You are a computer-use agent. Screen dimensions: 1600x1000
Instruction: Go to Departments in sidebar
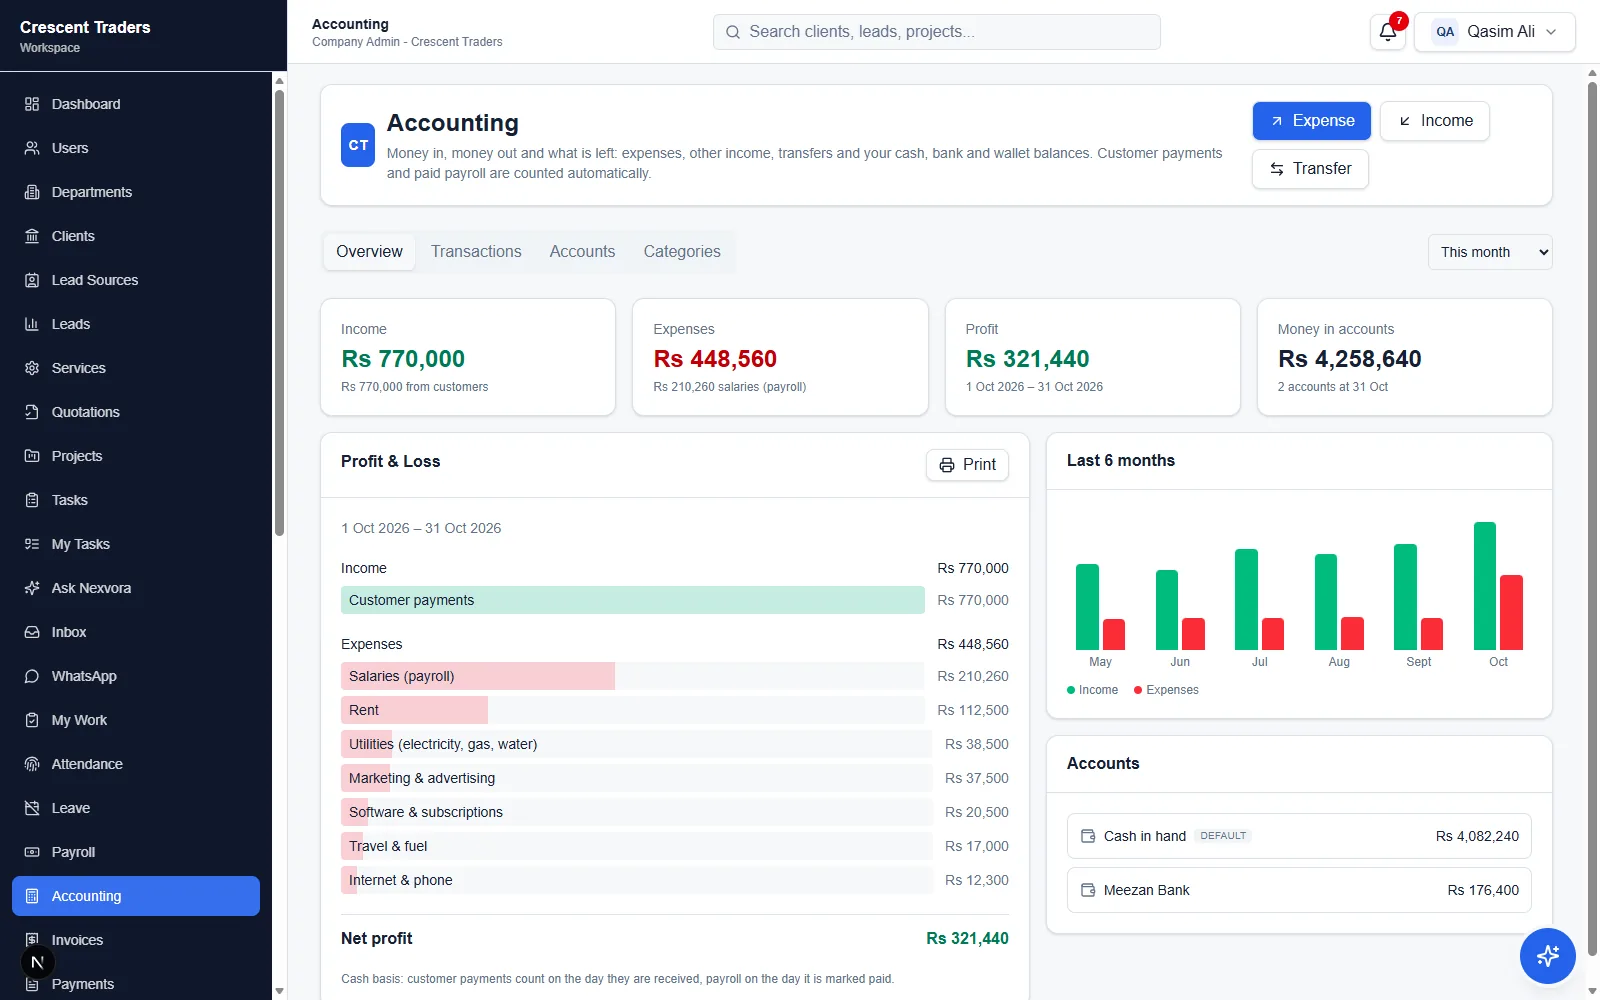(x=136, y=192)
